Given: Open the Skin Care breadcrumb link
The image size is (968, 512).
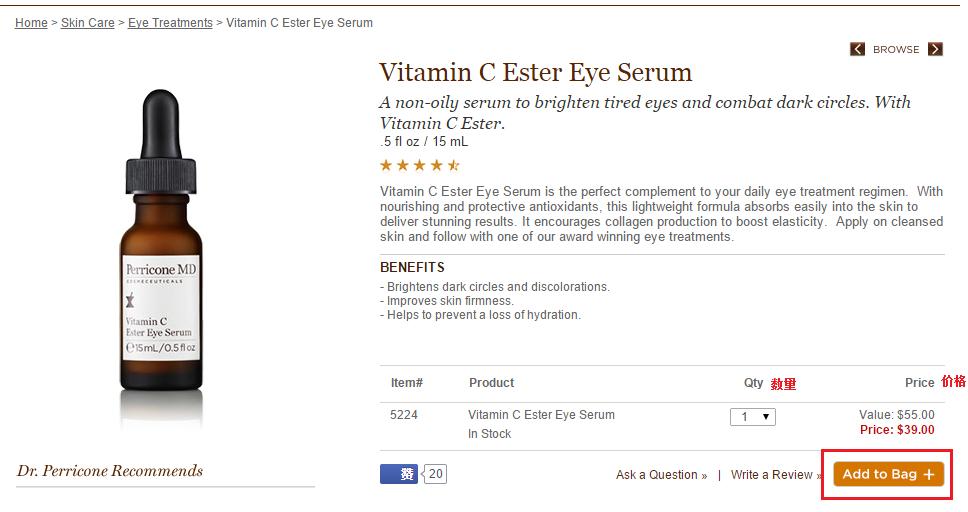Looking at the screenshot, I should [x=88, y=23].
